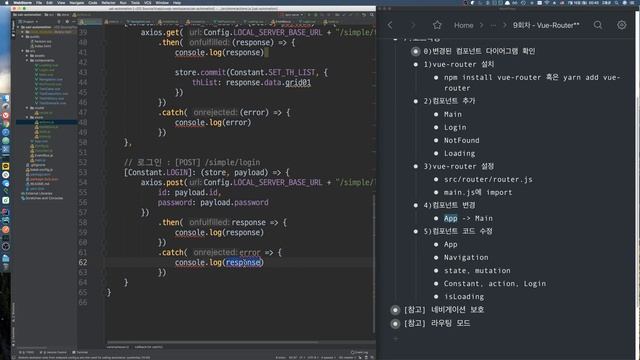This screenshot has width=640, height=360.
Task: Open the Navigate menu
Action: click(76, 2)
